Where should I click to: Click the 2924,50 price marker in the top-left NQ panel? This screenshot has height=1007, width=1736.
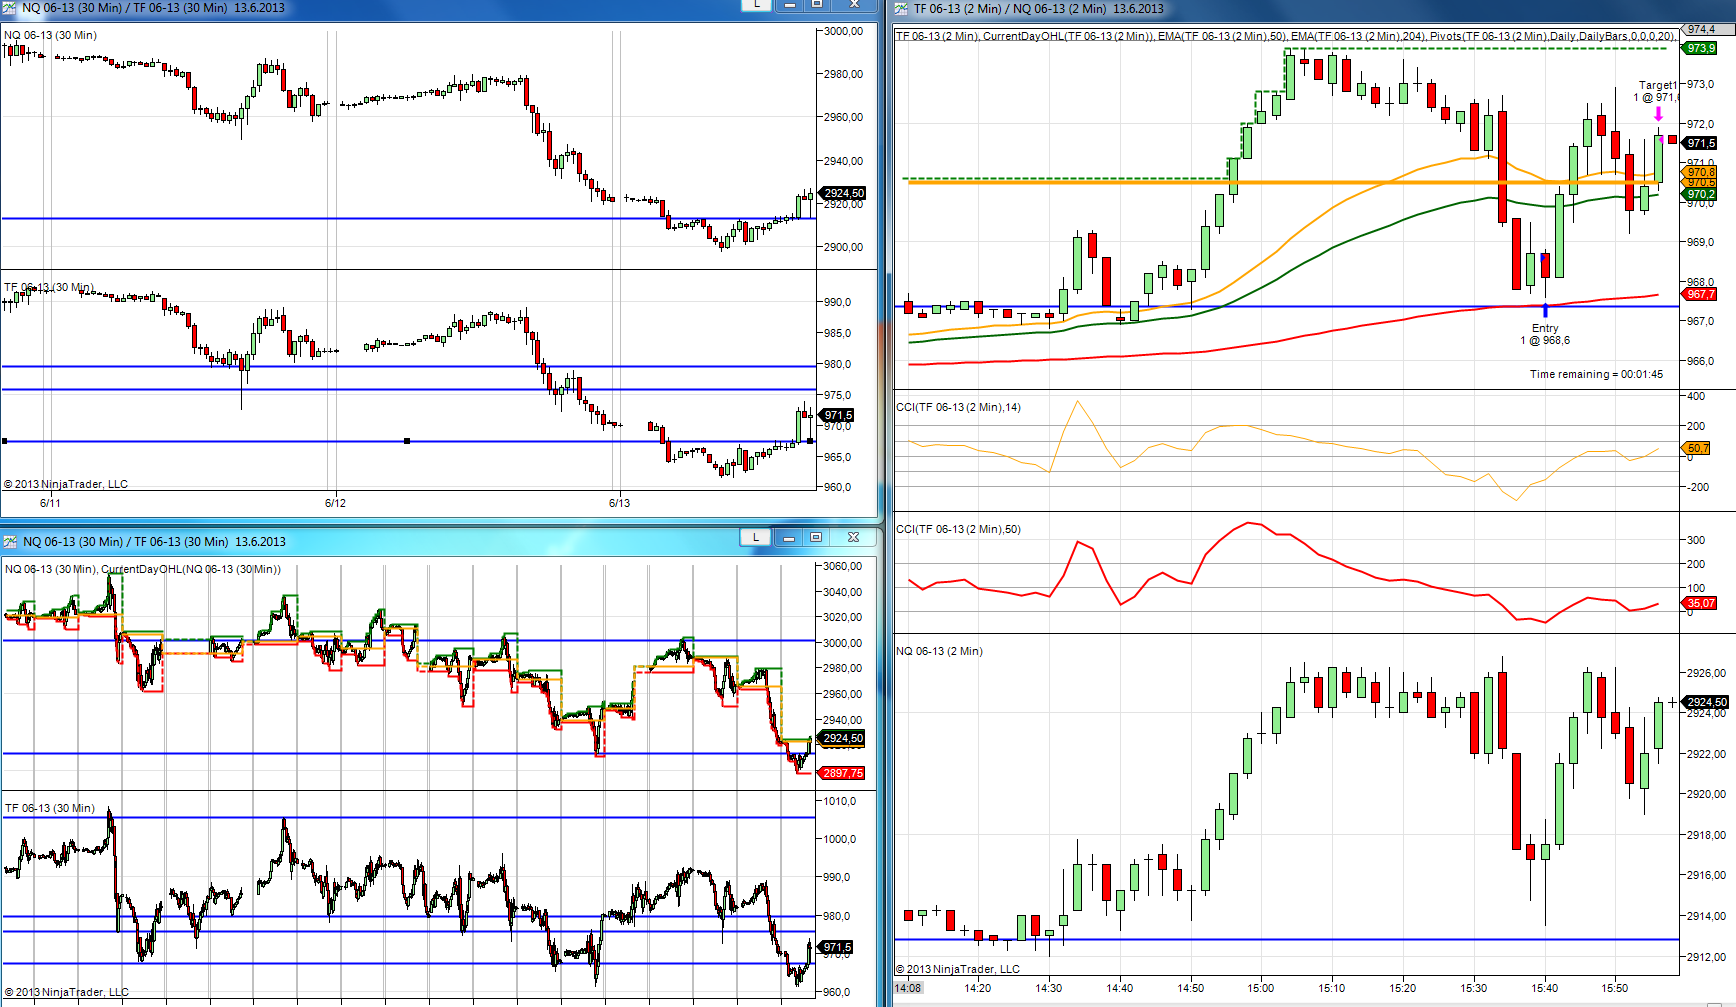pos(843,193)
